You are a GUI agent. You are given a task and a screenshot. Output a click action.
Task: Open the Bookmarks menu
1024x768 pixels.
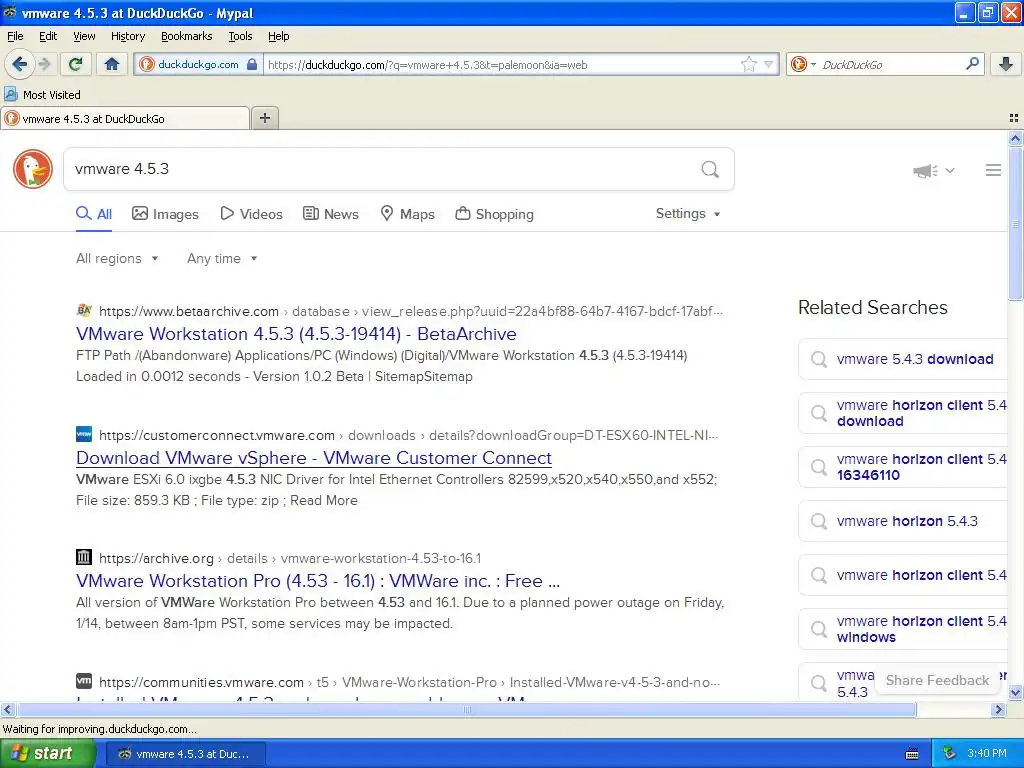[x=187, y=36]
